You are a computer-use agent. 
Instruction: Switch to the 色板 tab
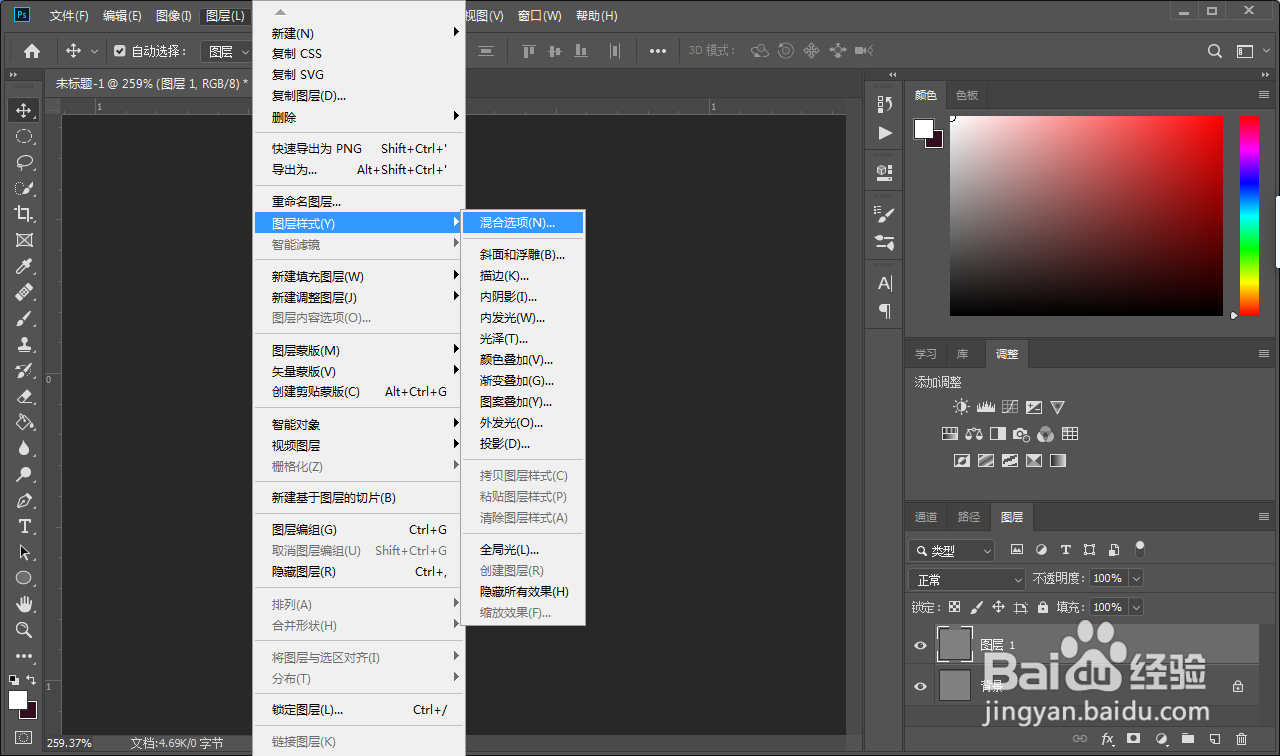click(x=967, y=95)
